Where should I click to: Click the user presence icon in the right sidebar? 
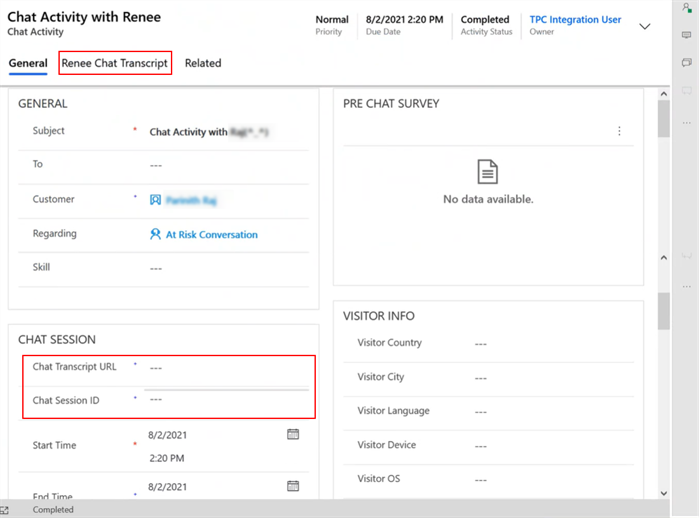click(687, 8)
